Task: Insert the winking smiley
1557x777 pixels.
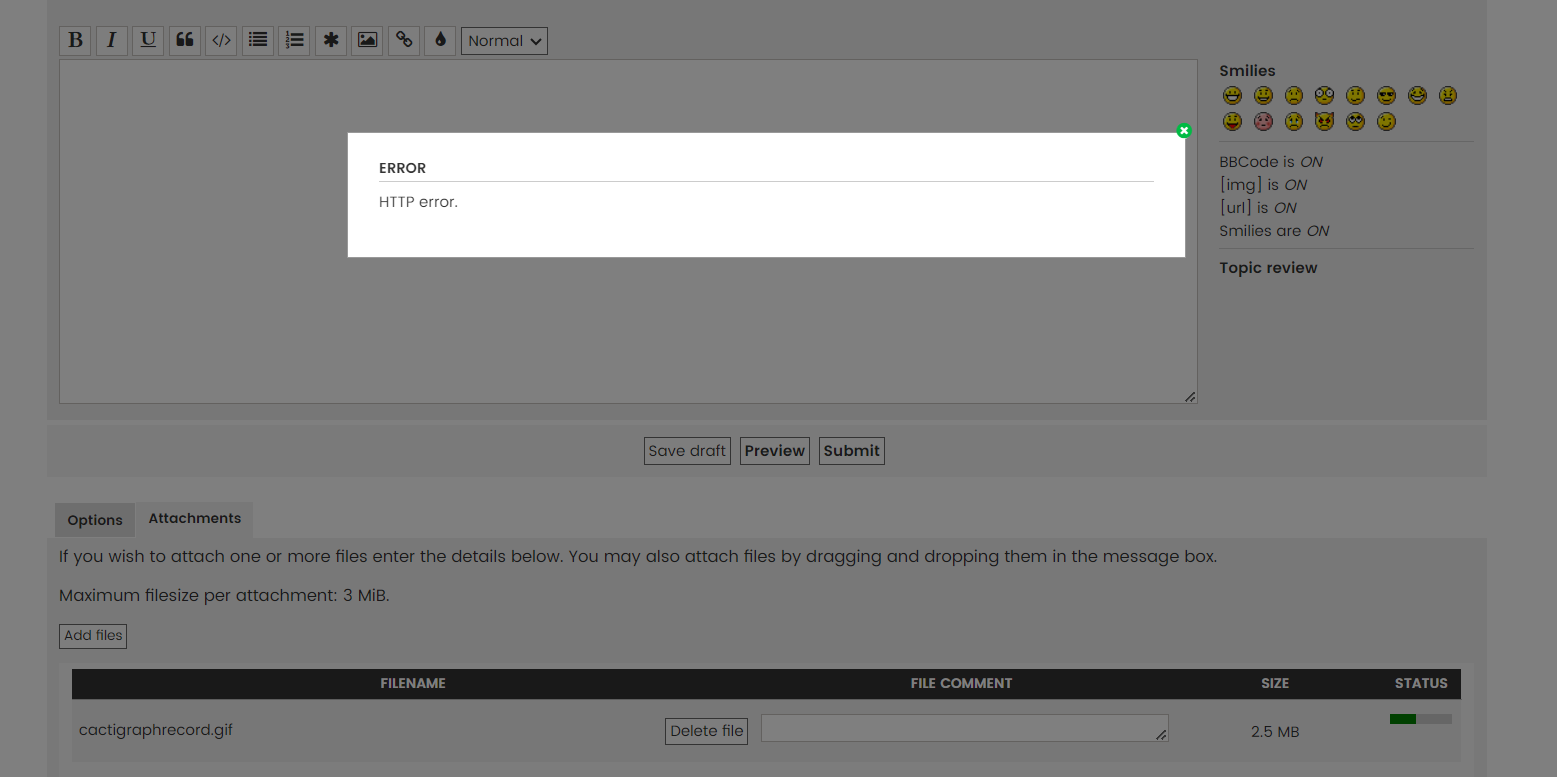Action: click(x=1386, y=122)
